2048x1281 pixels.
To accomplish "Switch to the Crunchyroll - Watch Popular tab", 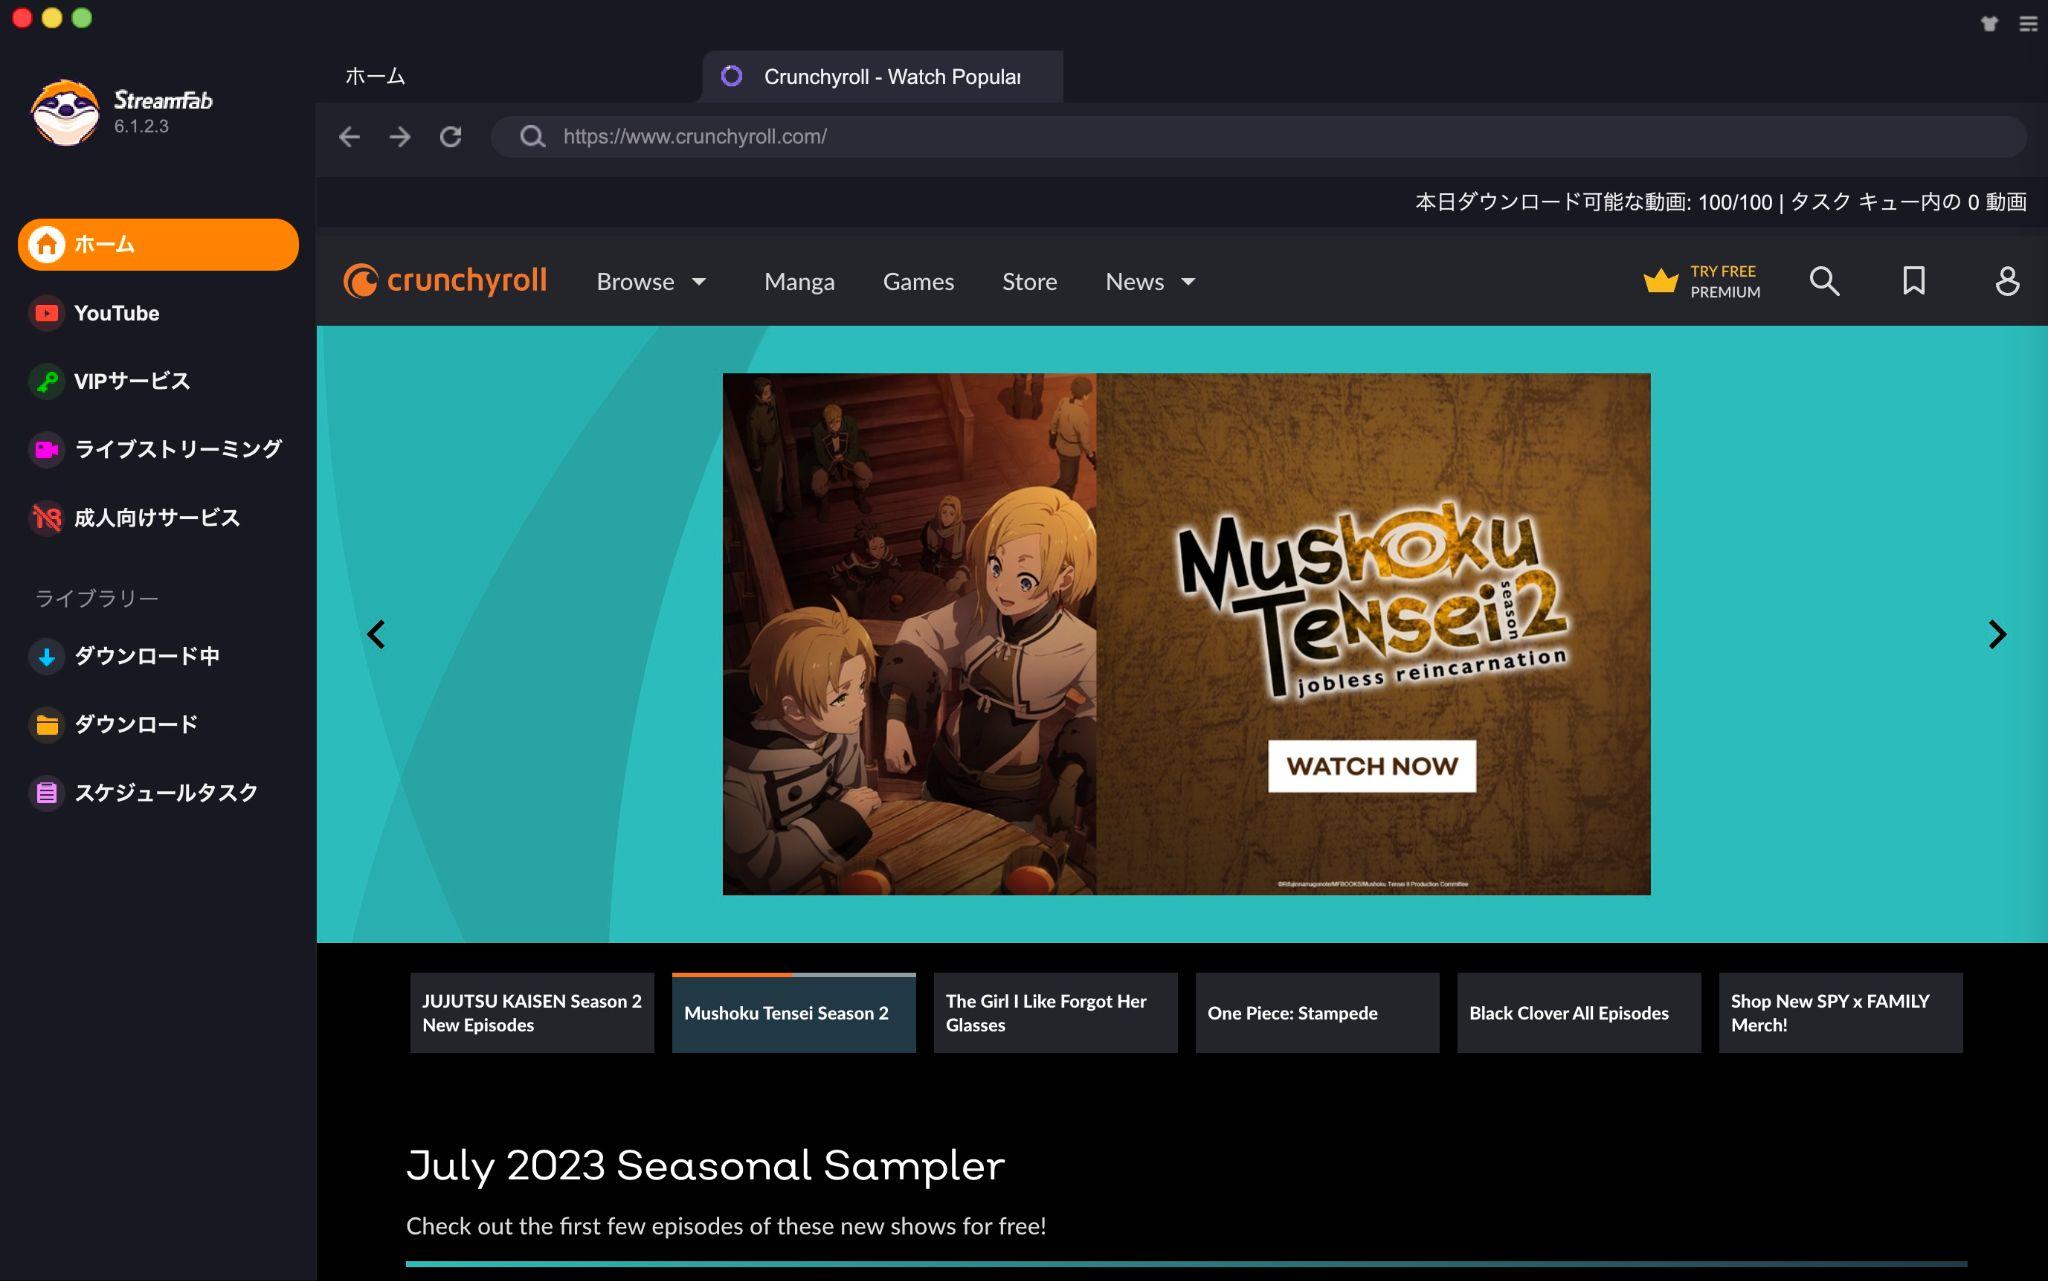I will tap(883, 77).
